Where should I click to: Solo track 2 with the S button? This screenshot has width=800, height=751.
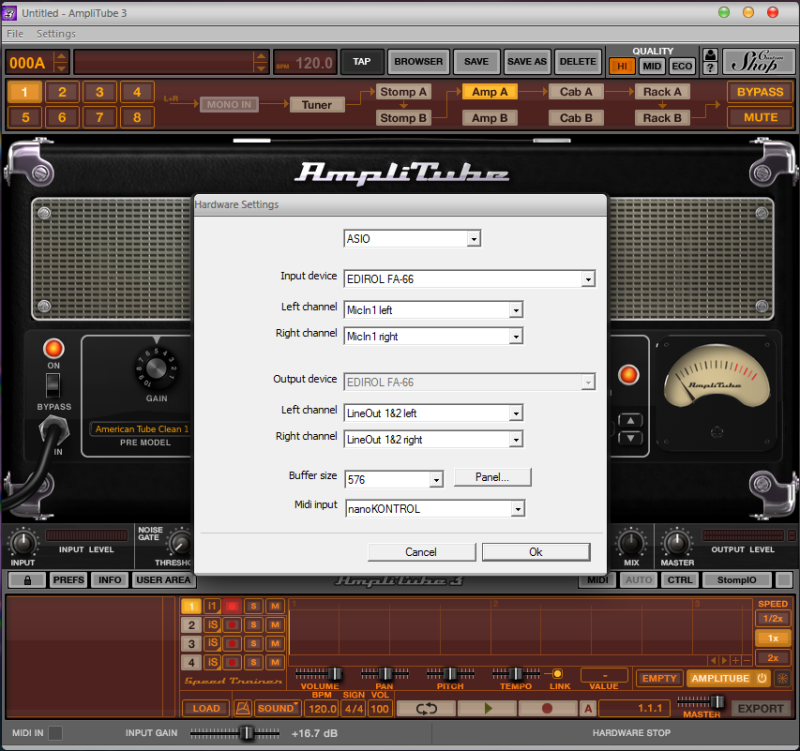254,625
